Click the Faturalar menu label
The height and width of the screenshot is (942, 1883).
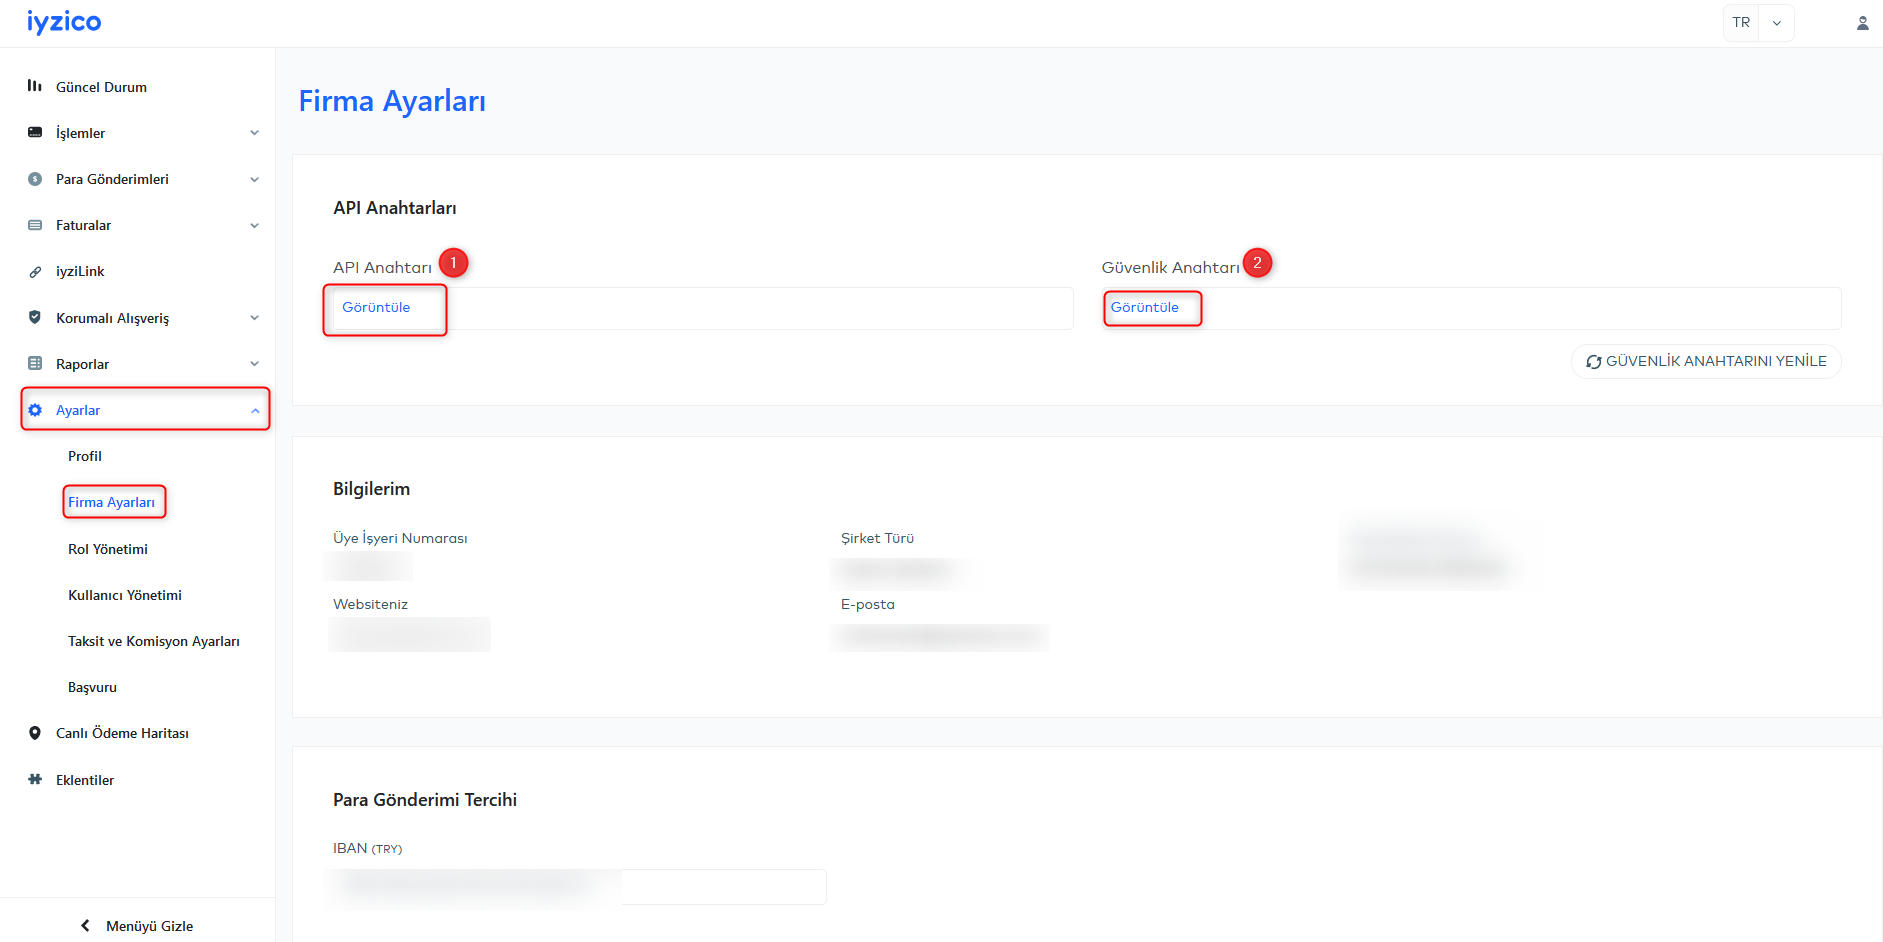(83, 225)
